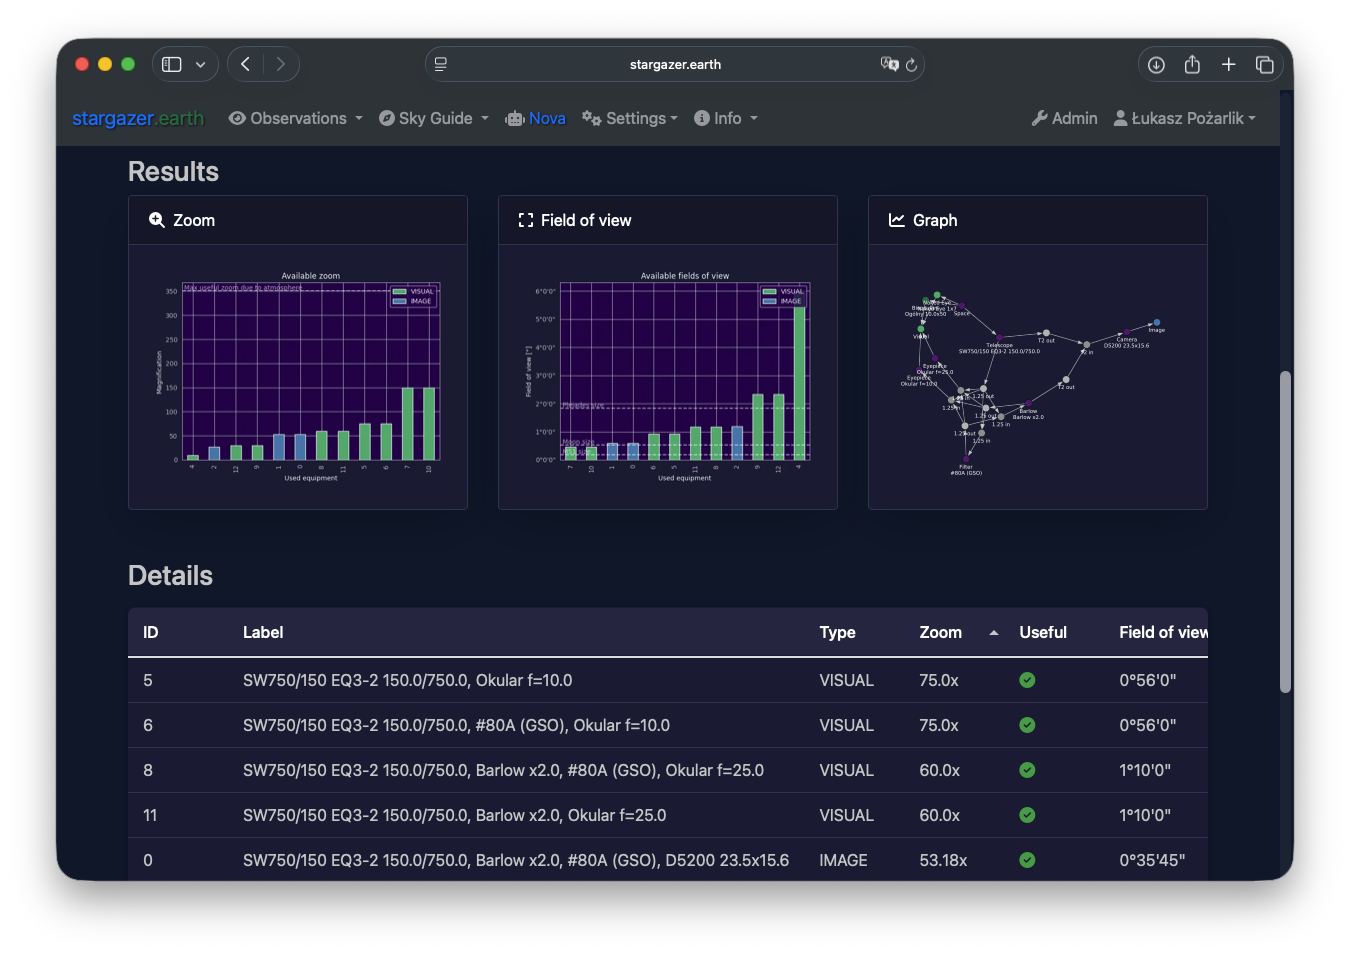Click the Share icon in toolbar
The width and height of the screenshot is (1350, 955).
click(1192, 65)
